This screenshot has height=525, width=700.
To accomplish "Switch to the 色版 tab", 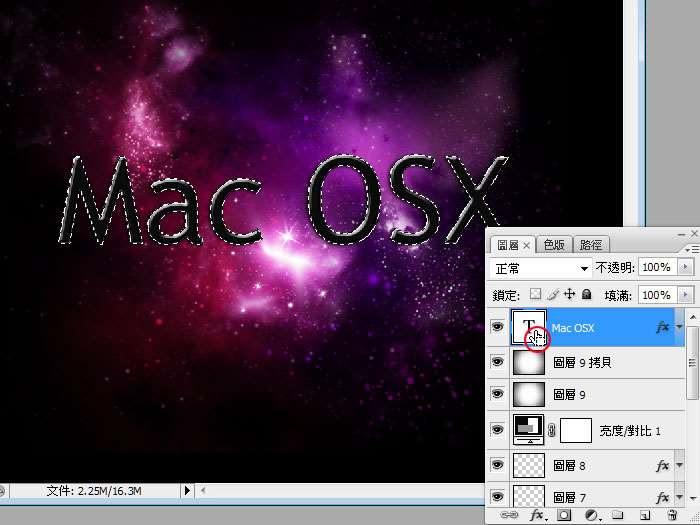I will (x=553, y=245).
